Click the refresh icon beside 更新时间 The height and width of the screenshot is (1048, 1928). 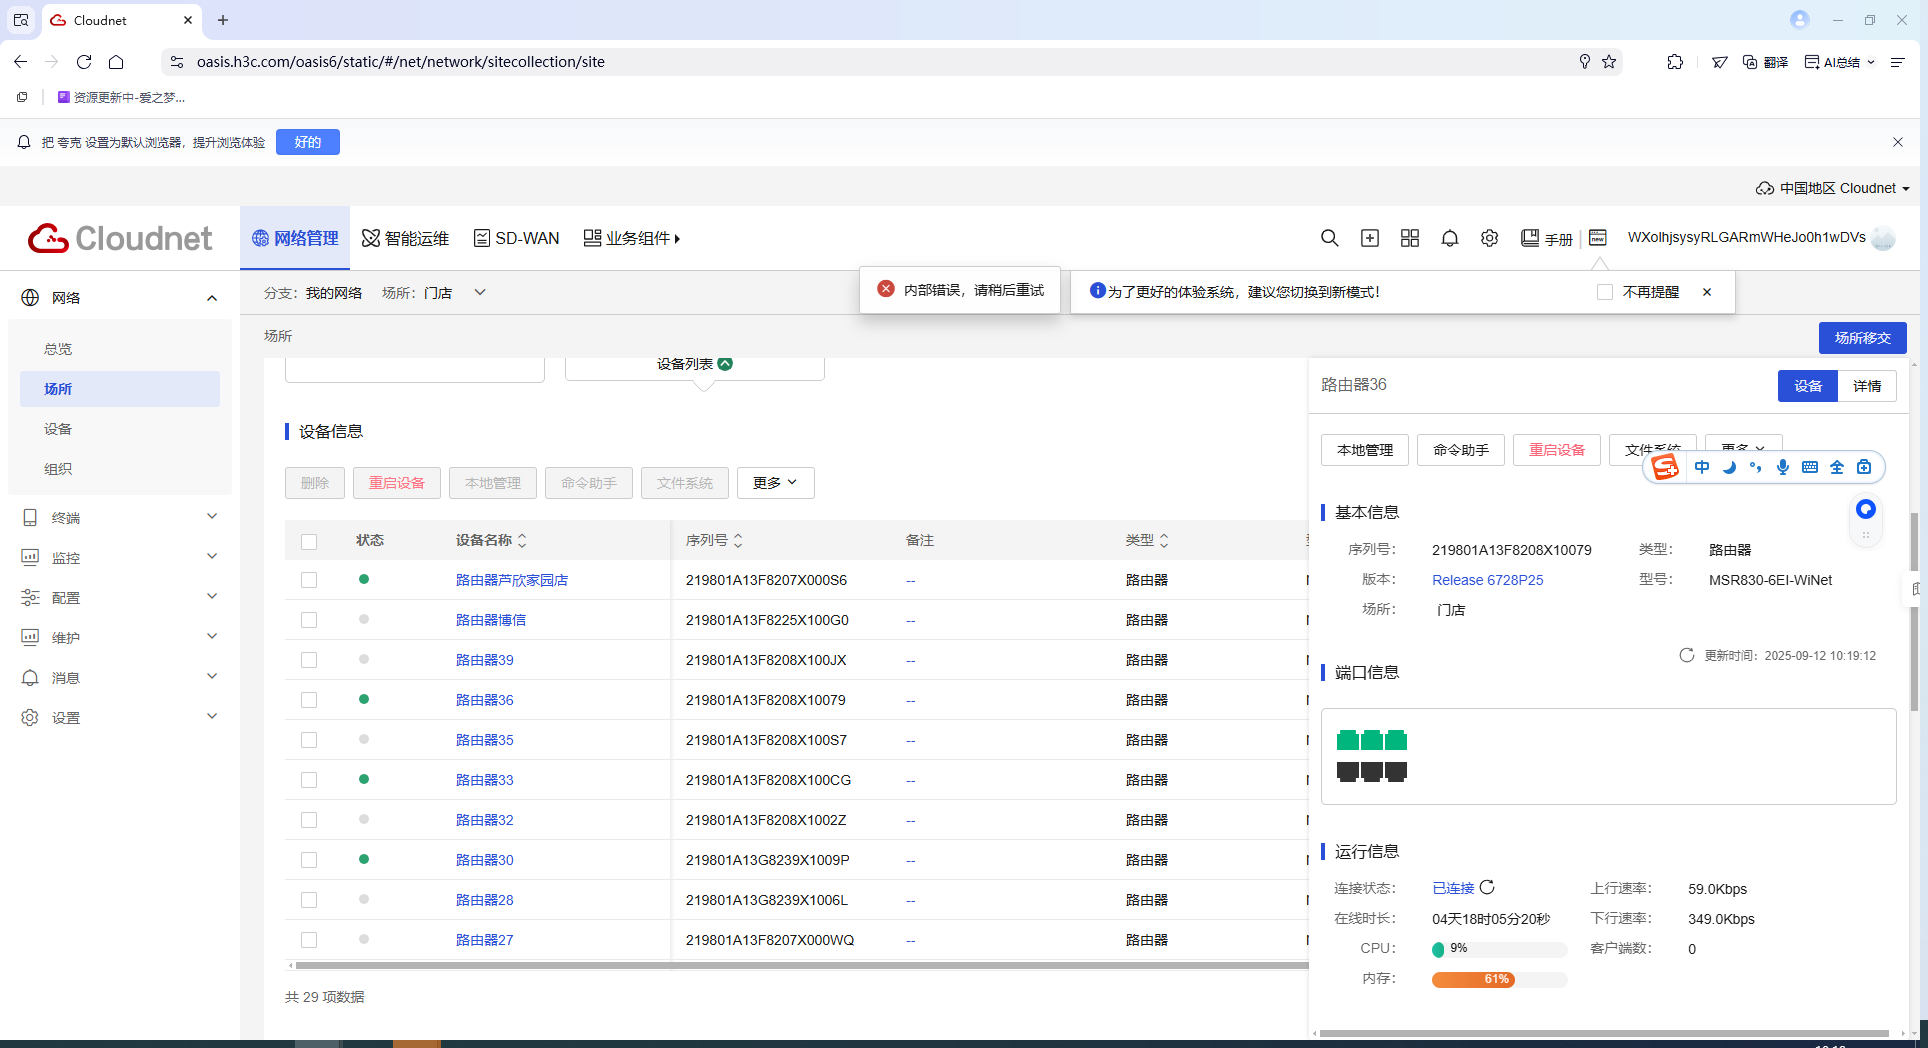(1686, 655)
